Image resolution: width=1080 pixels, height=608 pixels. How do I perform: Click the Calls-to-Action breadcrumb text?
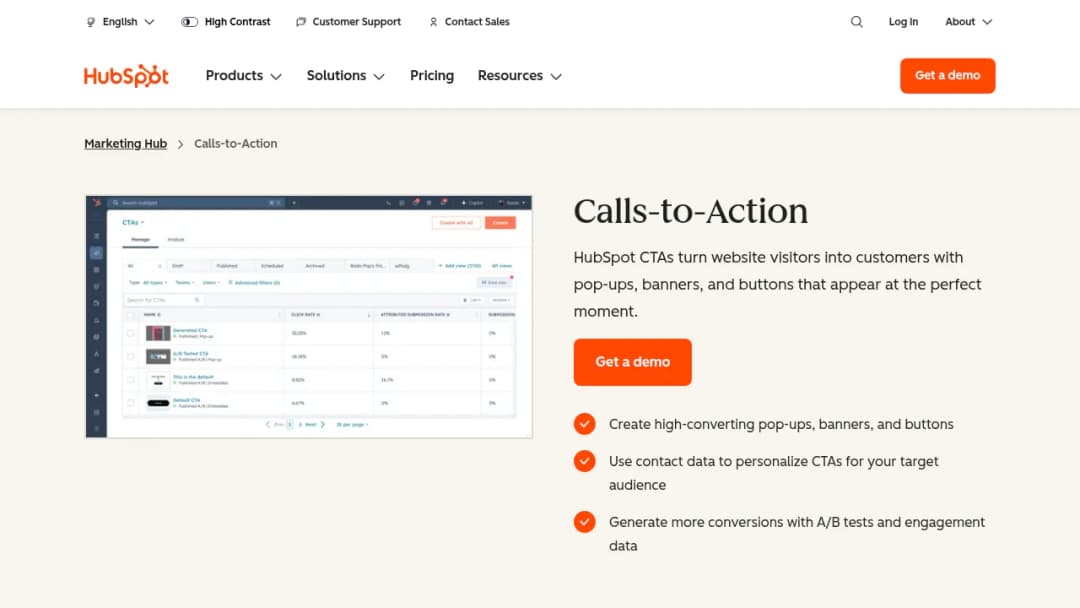click(x=236, y=143)
